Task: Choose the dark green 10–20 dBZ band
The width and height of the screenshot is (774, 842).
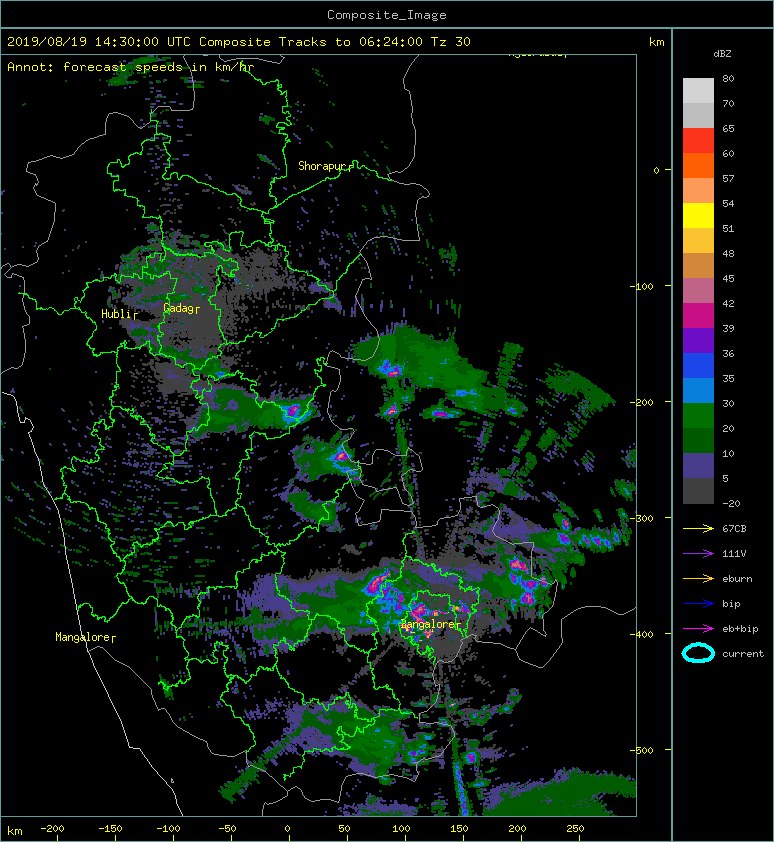Action: tap(698, 440)
